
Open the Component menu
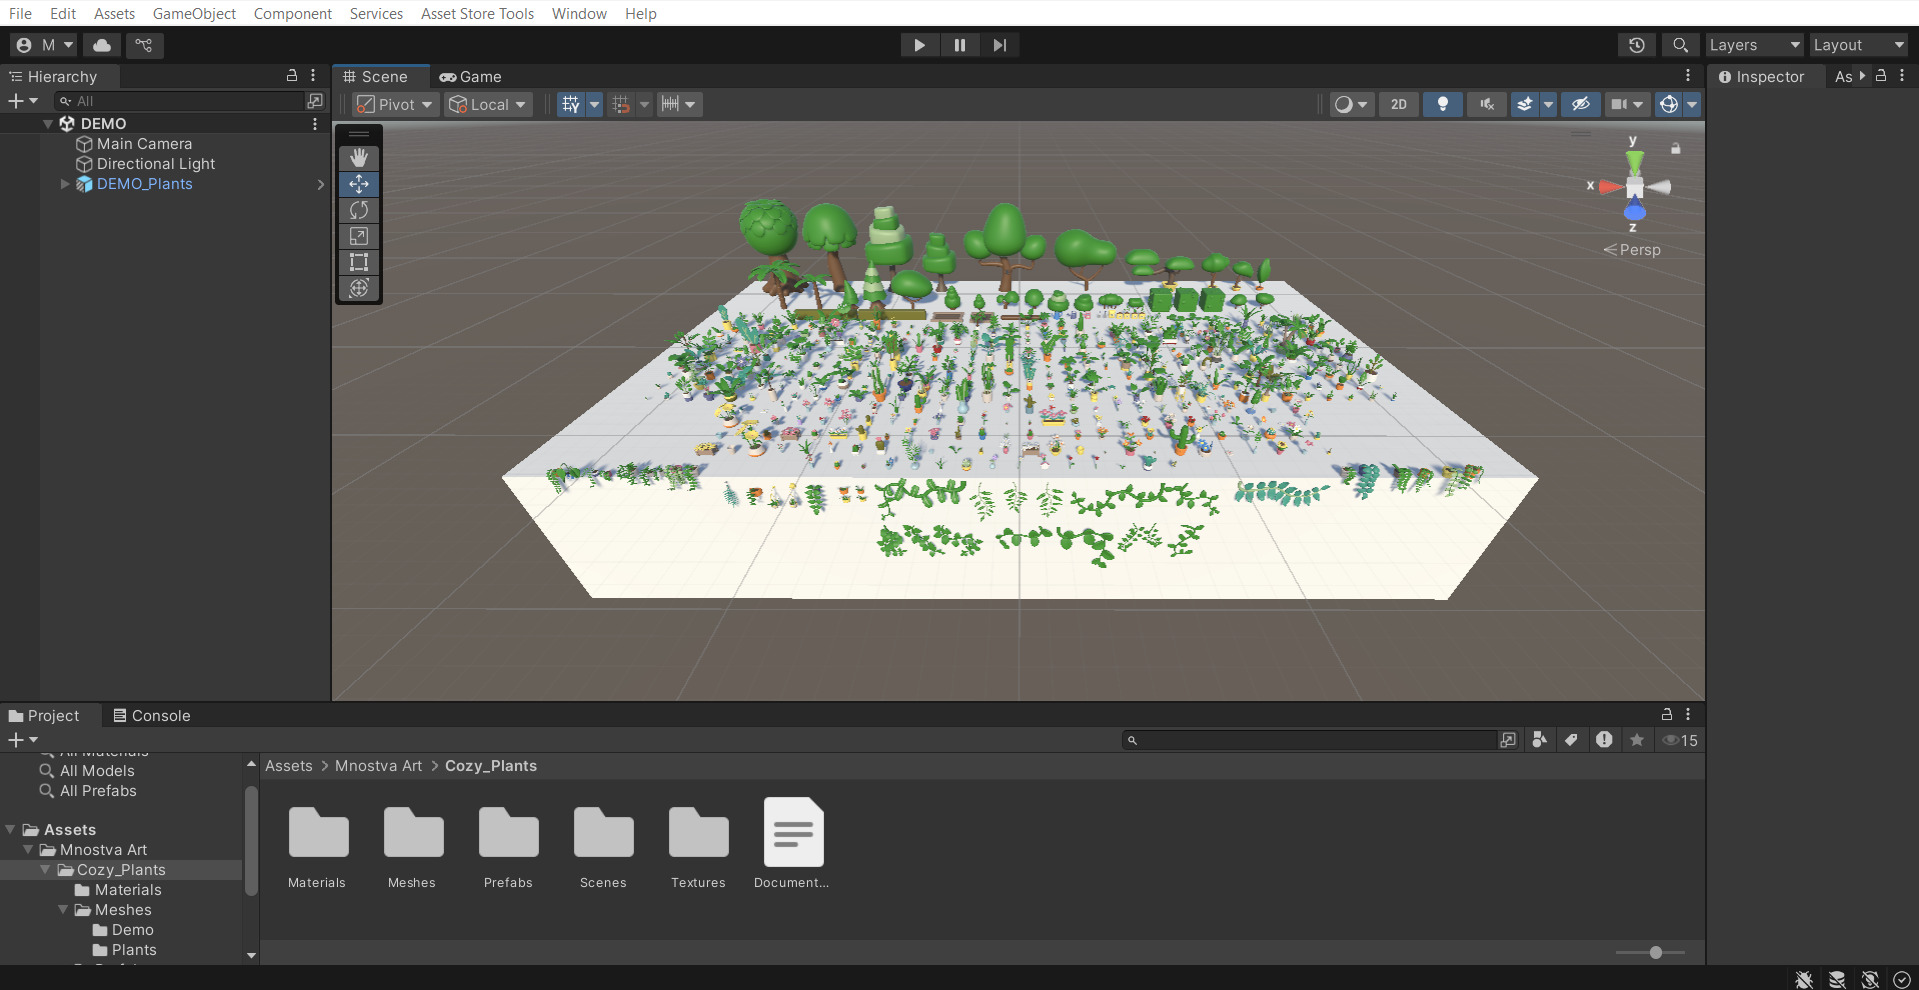pyautogui.click(x=292, y=14)
